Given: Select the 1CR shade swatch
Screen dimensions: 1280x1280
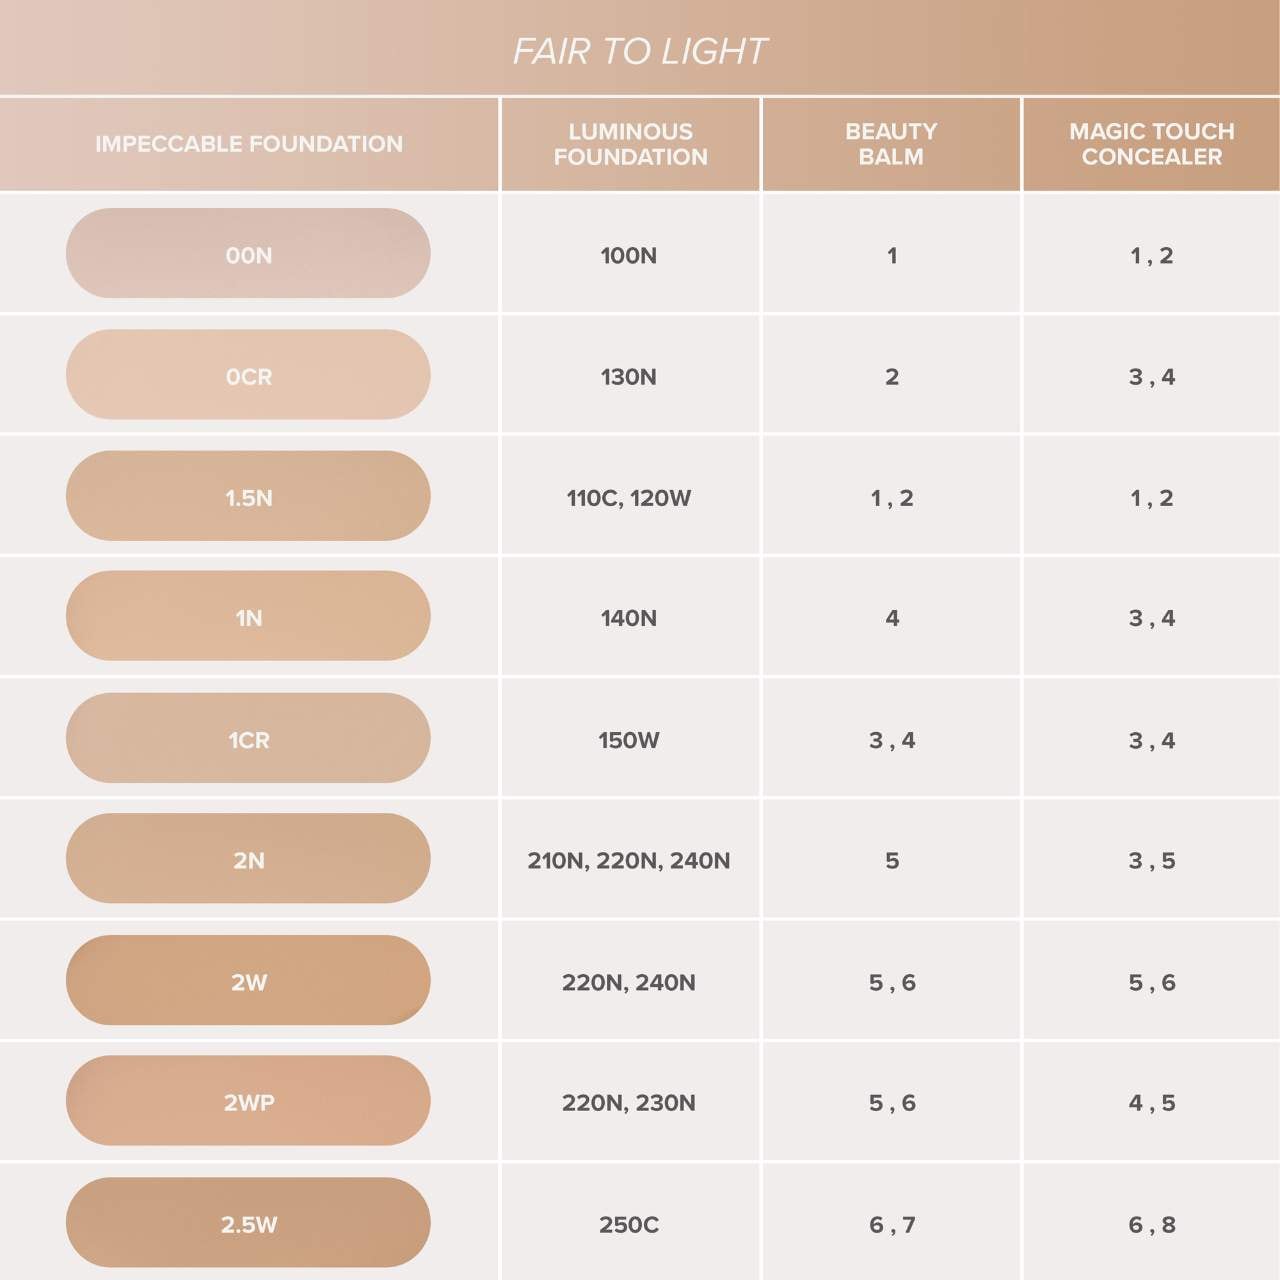Looking at the screenshot, I should click(248, 739).
